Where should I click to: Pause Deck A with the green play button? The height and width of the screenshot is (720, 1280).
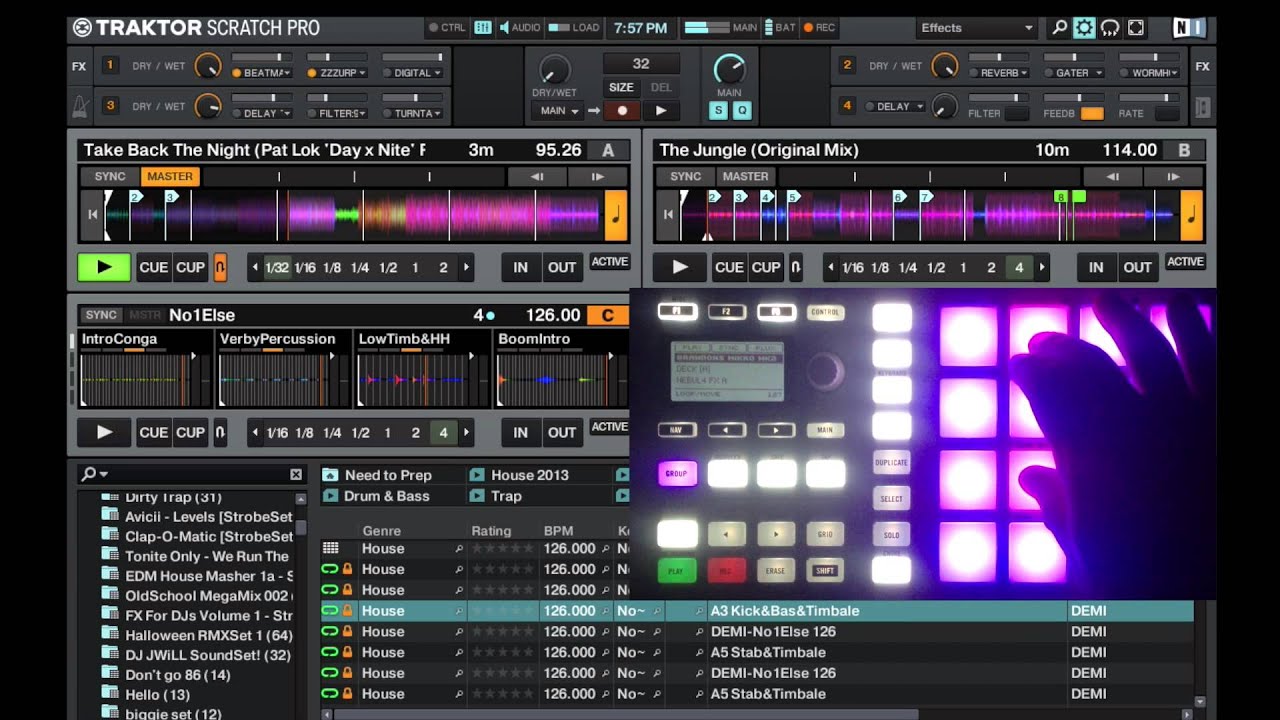point(104,267)
